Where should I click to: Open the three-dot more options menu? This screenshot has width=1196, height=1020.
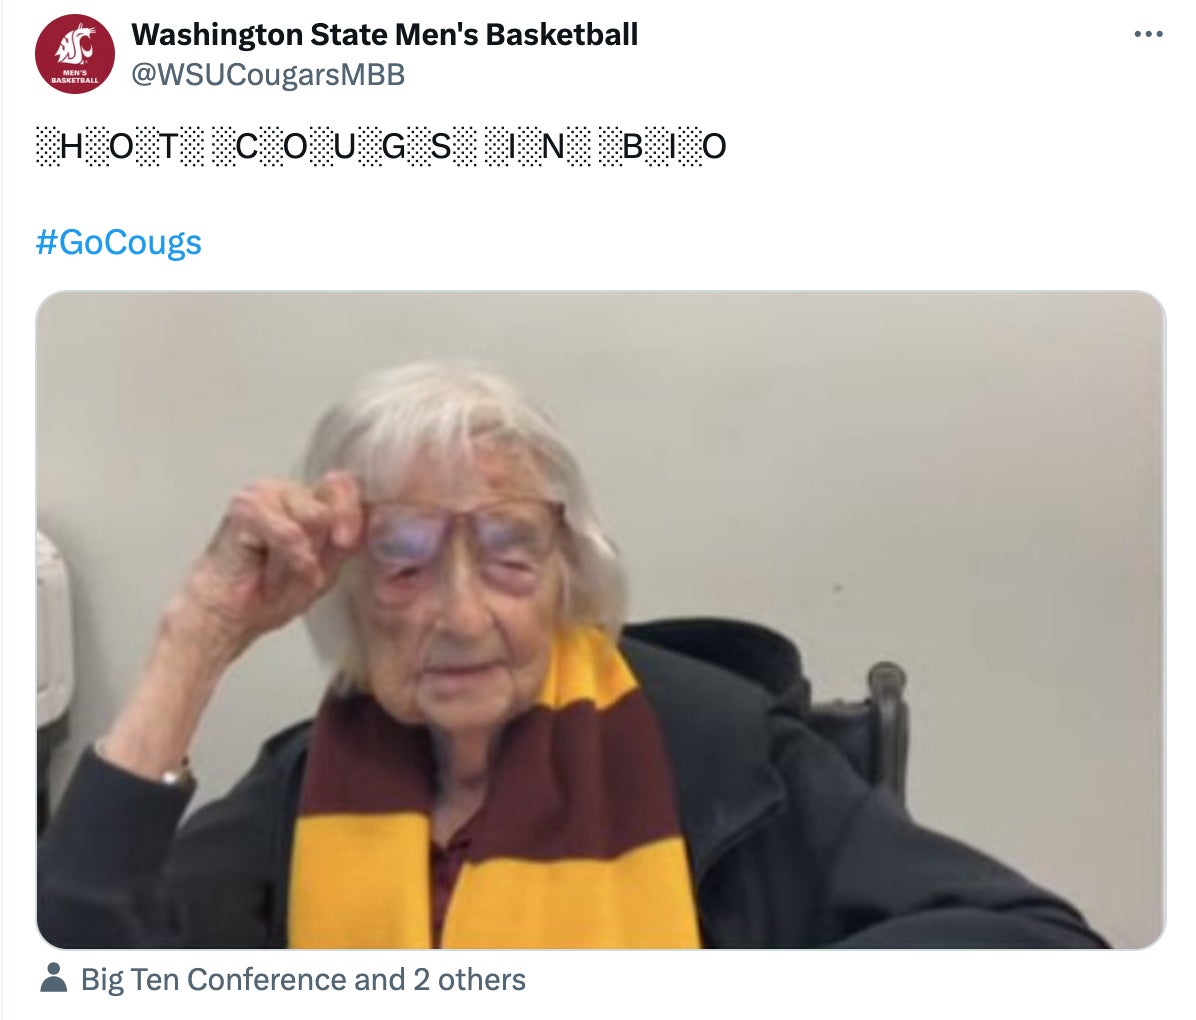(x=1148, y=34)
